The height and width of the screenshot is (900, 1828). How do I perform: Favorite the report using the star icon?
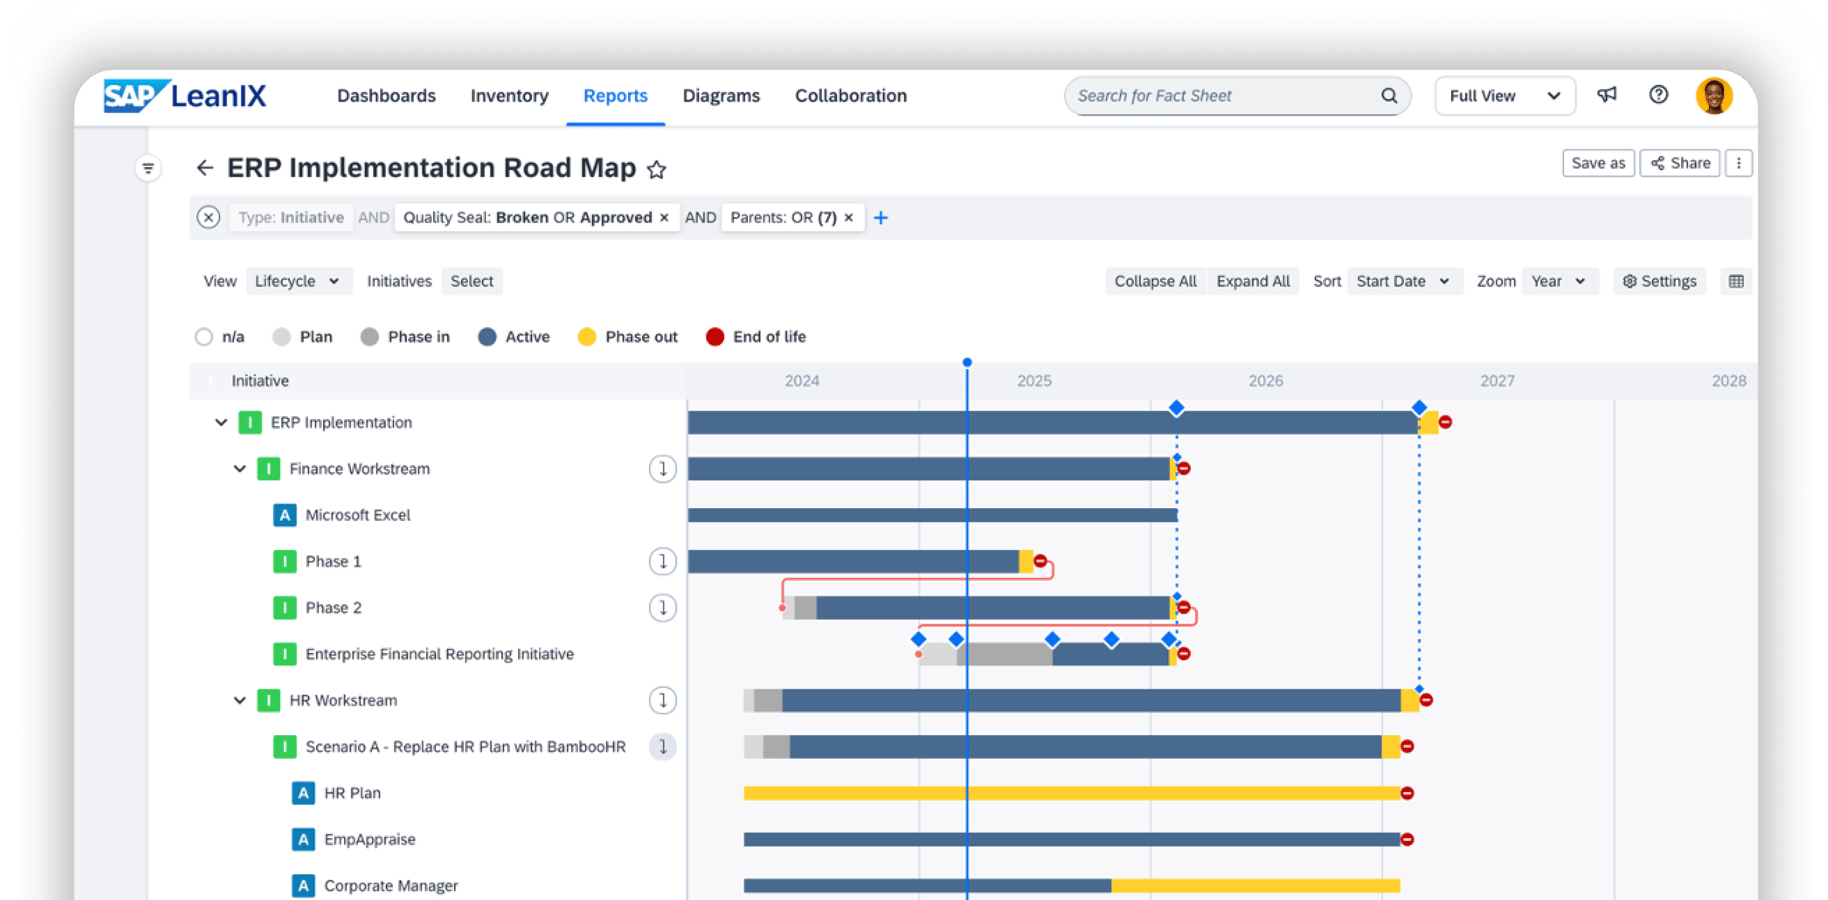click(657, 169)
